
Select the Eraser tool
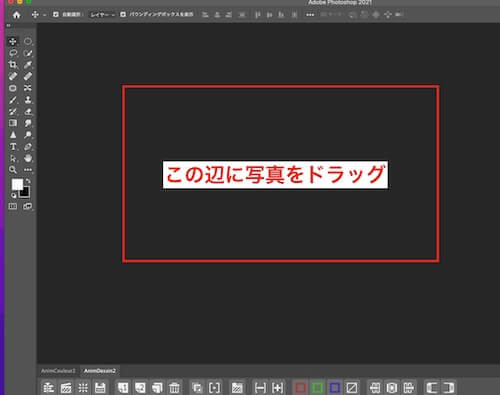(x=28, y=112)
